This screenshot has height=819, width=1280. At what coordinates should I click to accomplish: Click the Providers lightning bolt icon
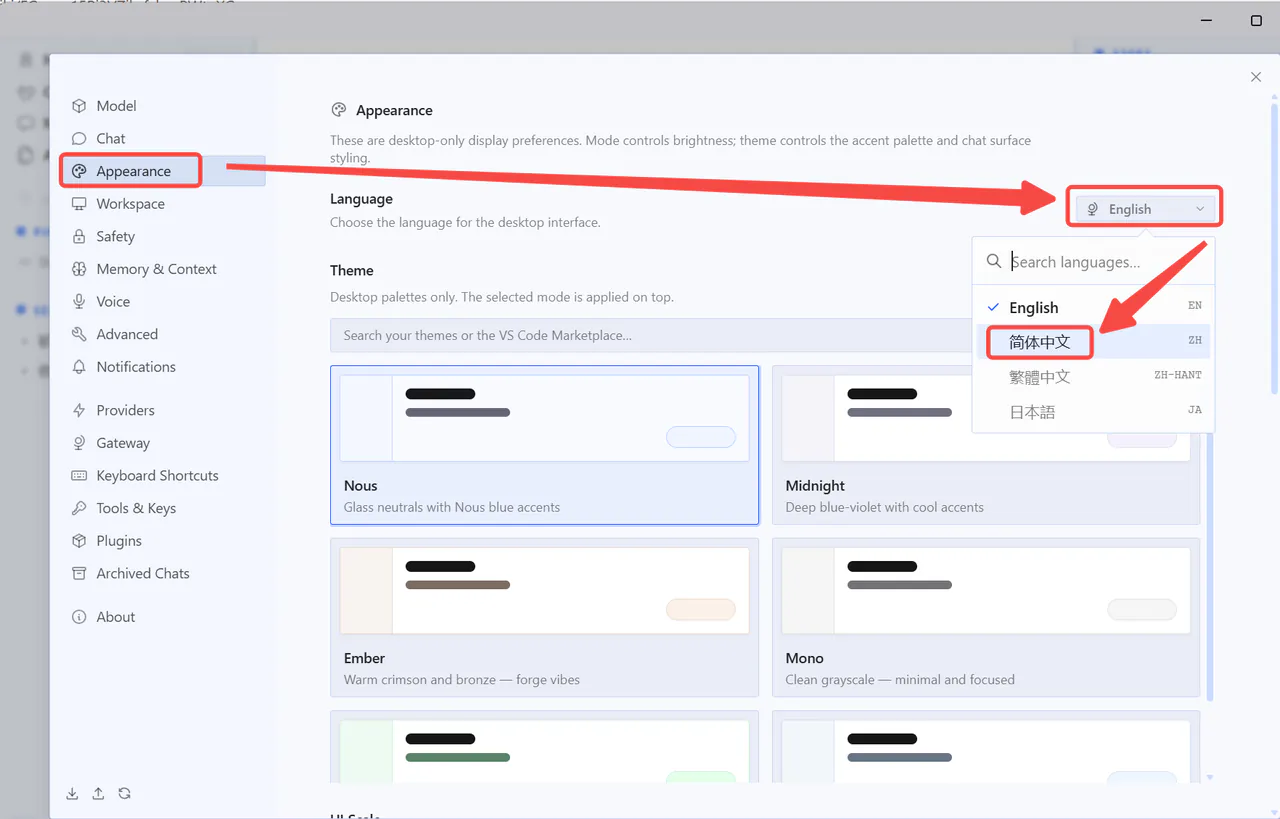click(x=79, y=411)
